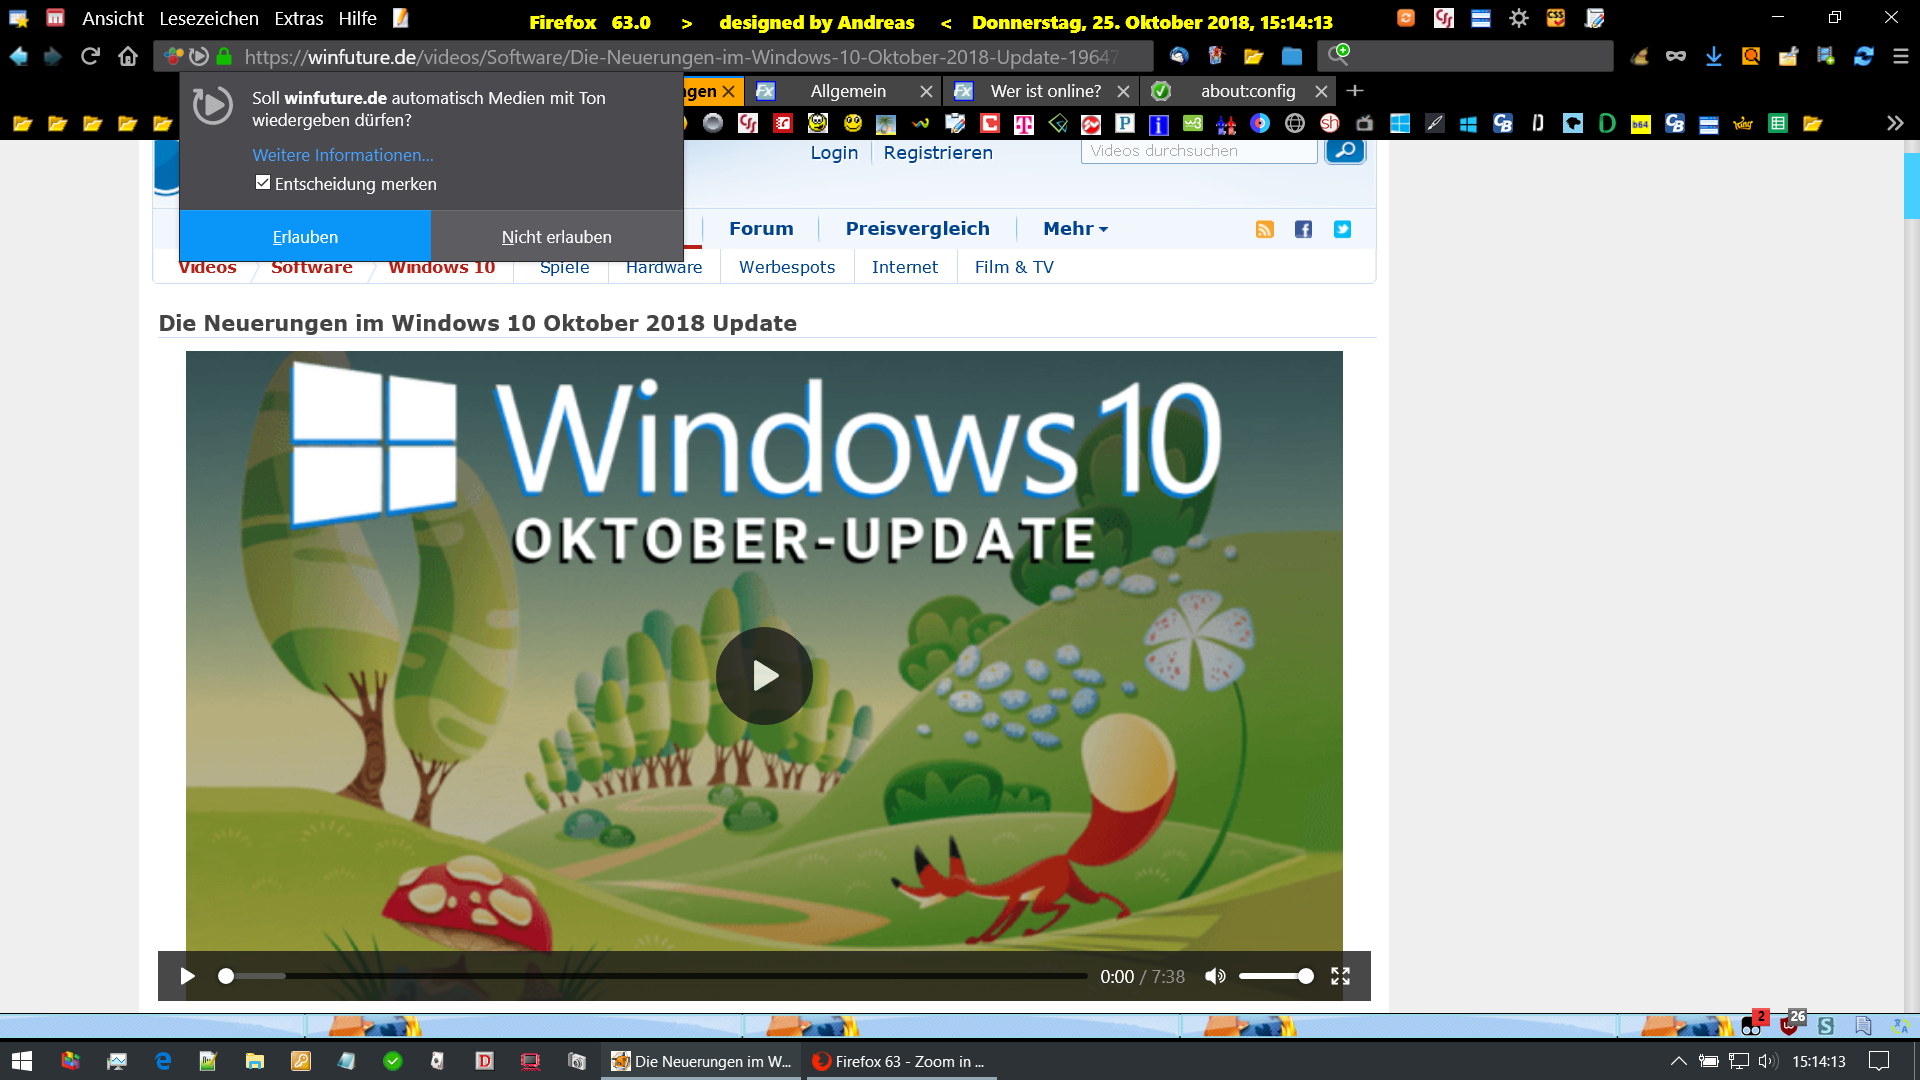Open the Weitere Informationen link
Viewport: 1920px width, 1080px height.
tap(343, 155)
